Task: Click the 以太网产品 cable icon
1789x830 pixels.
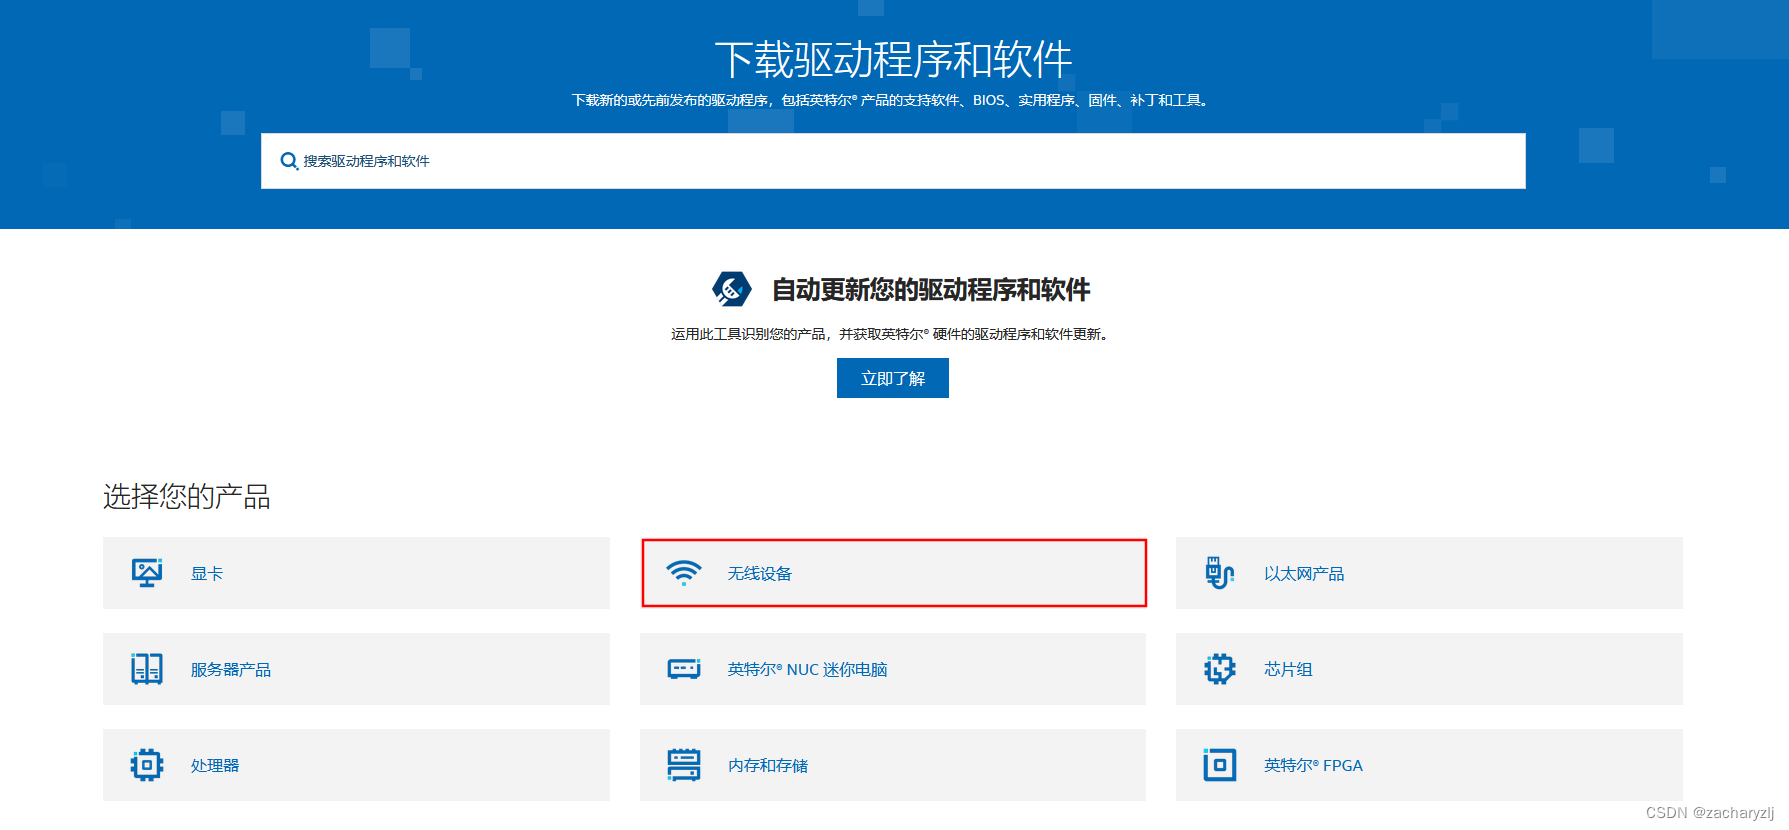Action: pos(1219,573)
